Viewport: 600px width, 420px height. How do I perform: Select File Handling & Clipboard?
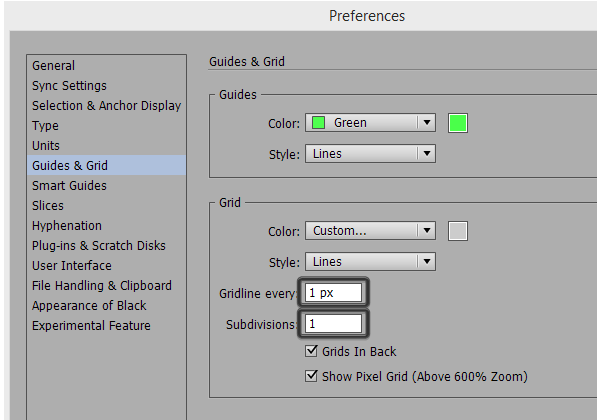(x=101, y=286)
